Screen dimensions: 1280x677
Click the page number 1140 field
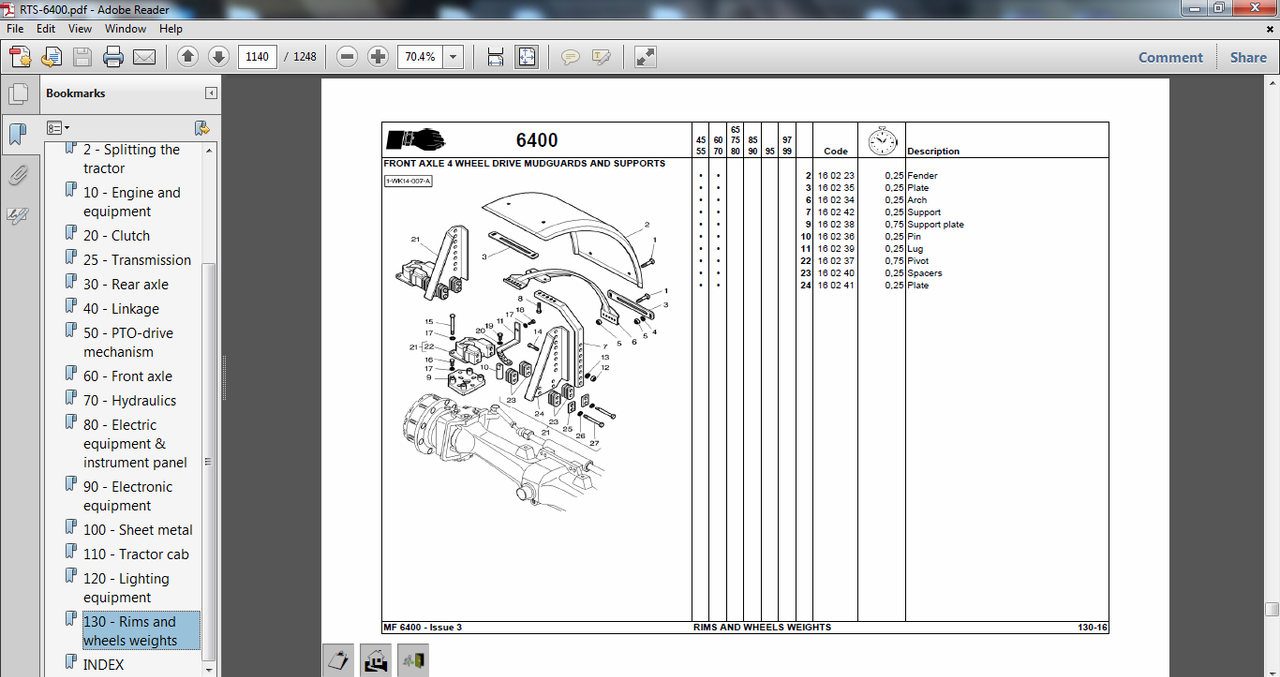point(257,57)
